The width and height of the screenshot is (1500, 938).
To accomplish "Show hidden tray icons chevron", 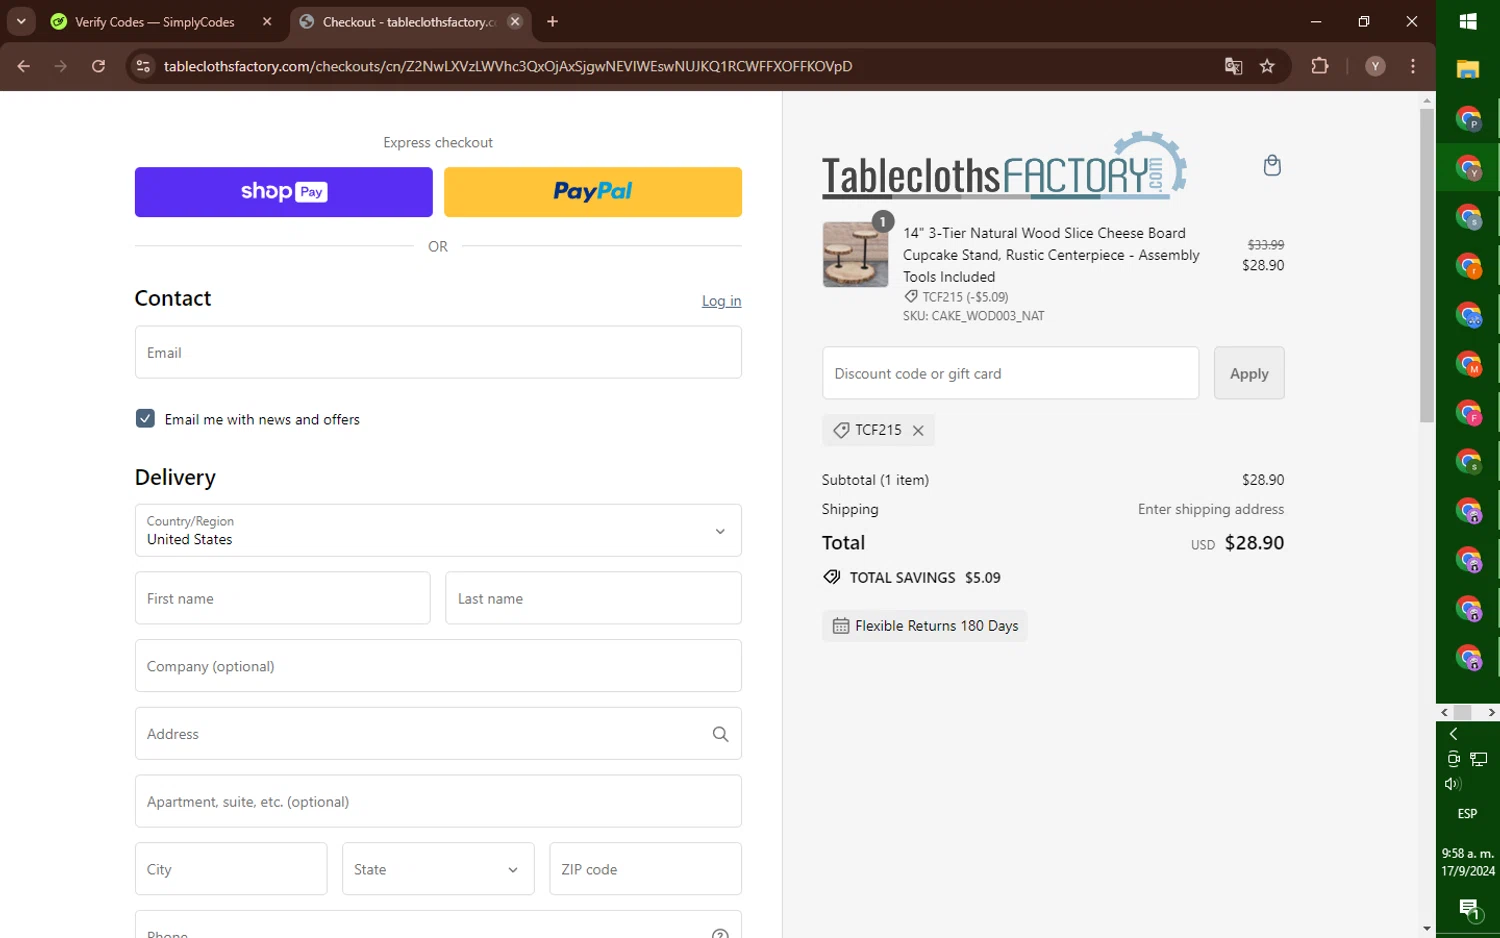I will coord(1453,734).
